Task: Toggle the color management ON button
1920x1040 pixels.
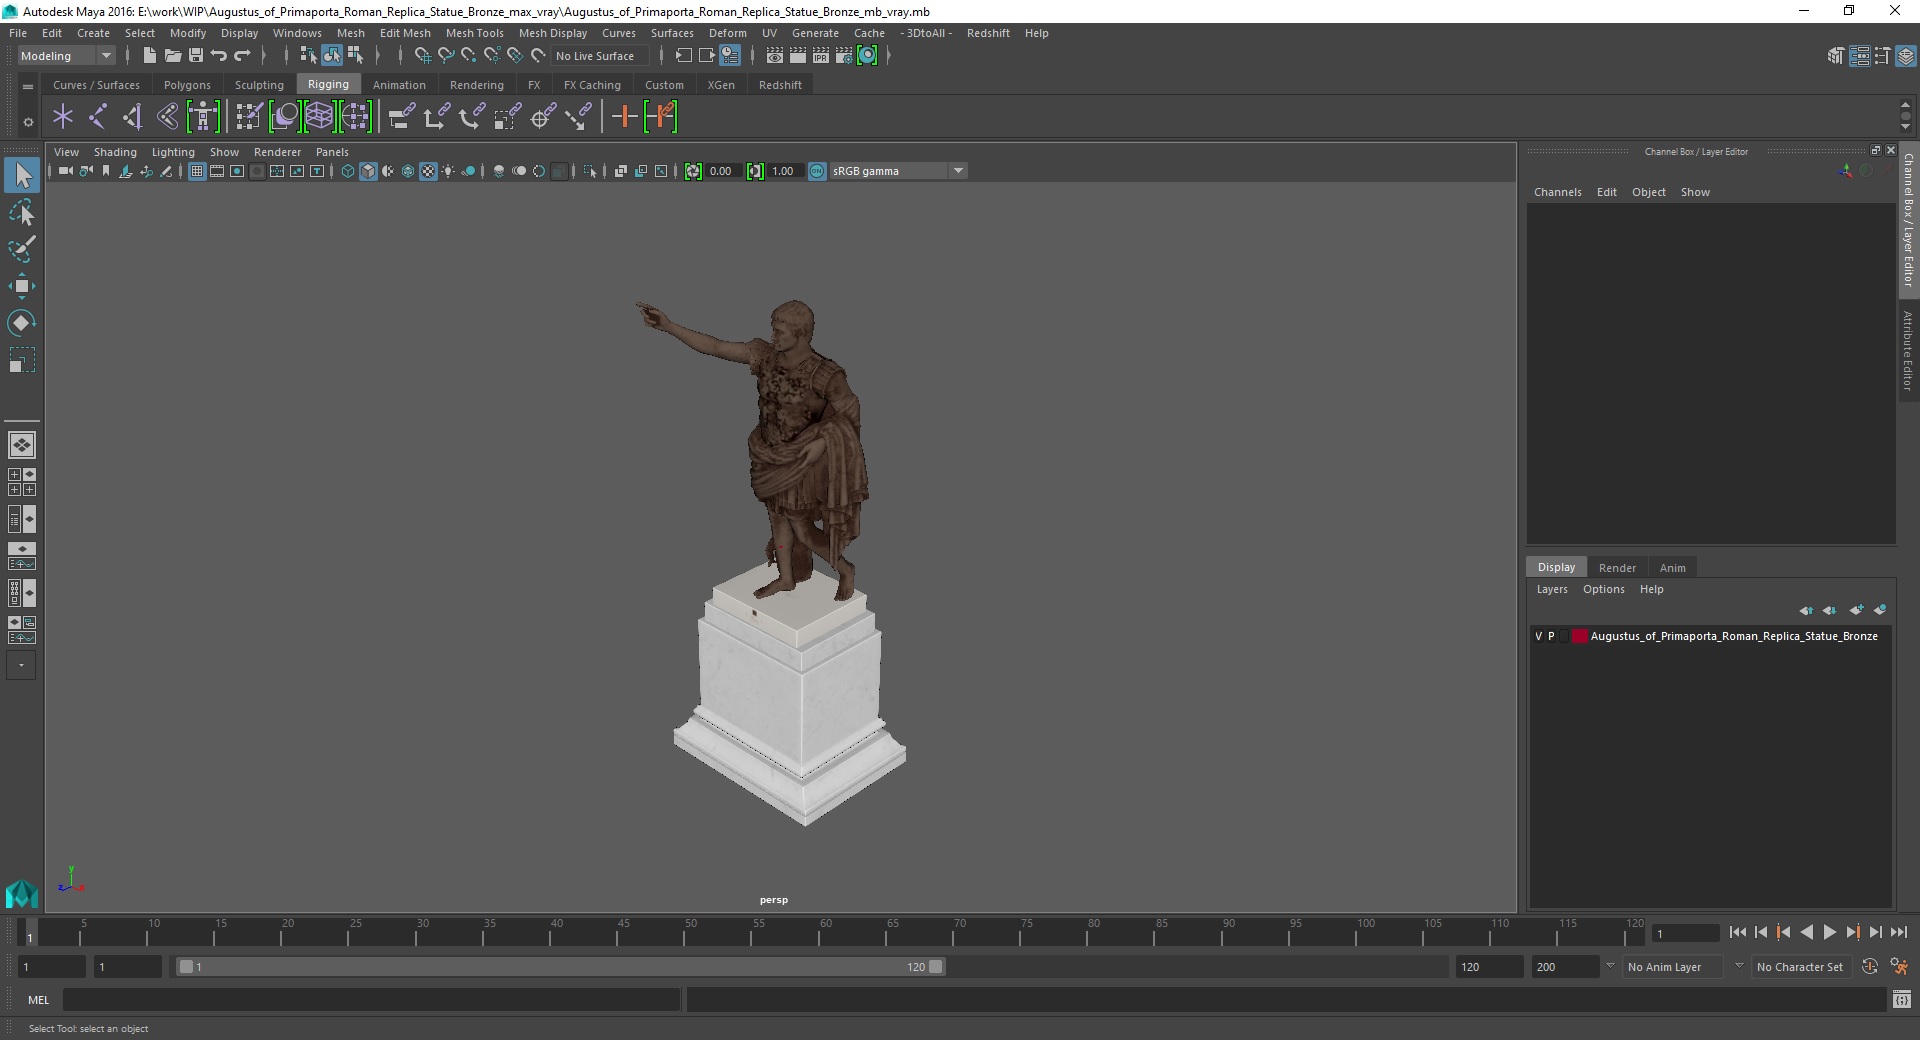Action: 817,171
